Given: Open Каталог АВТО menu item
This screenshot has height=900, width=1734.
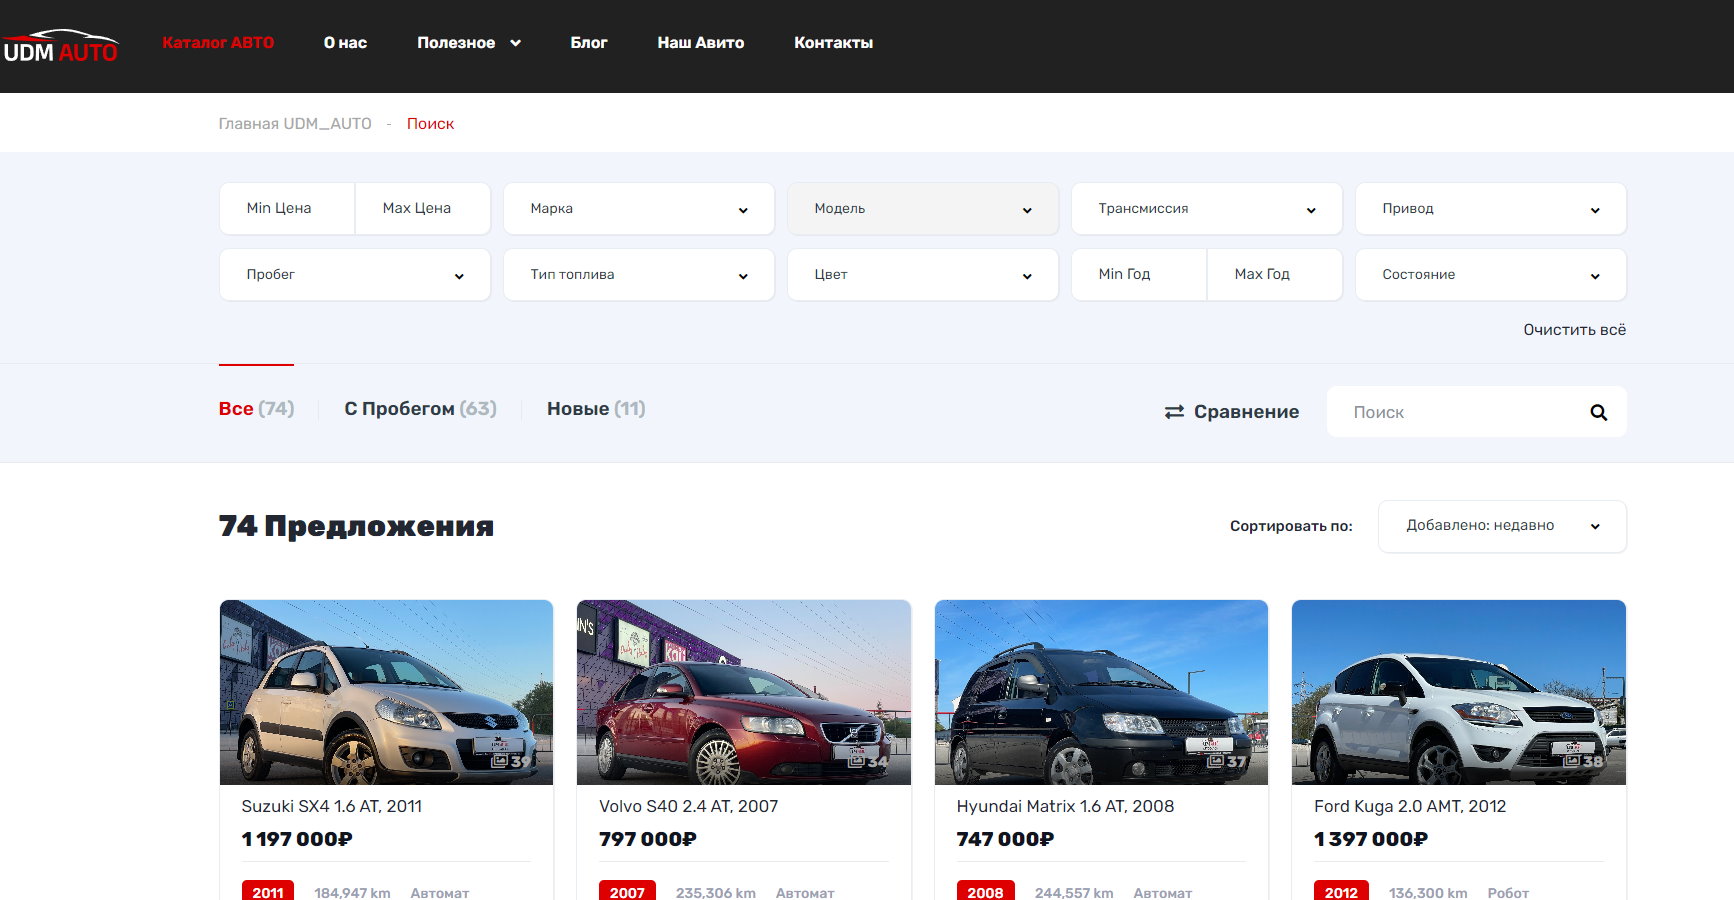Looking at the screenshot, I should [x=218, y=43].
